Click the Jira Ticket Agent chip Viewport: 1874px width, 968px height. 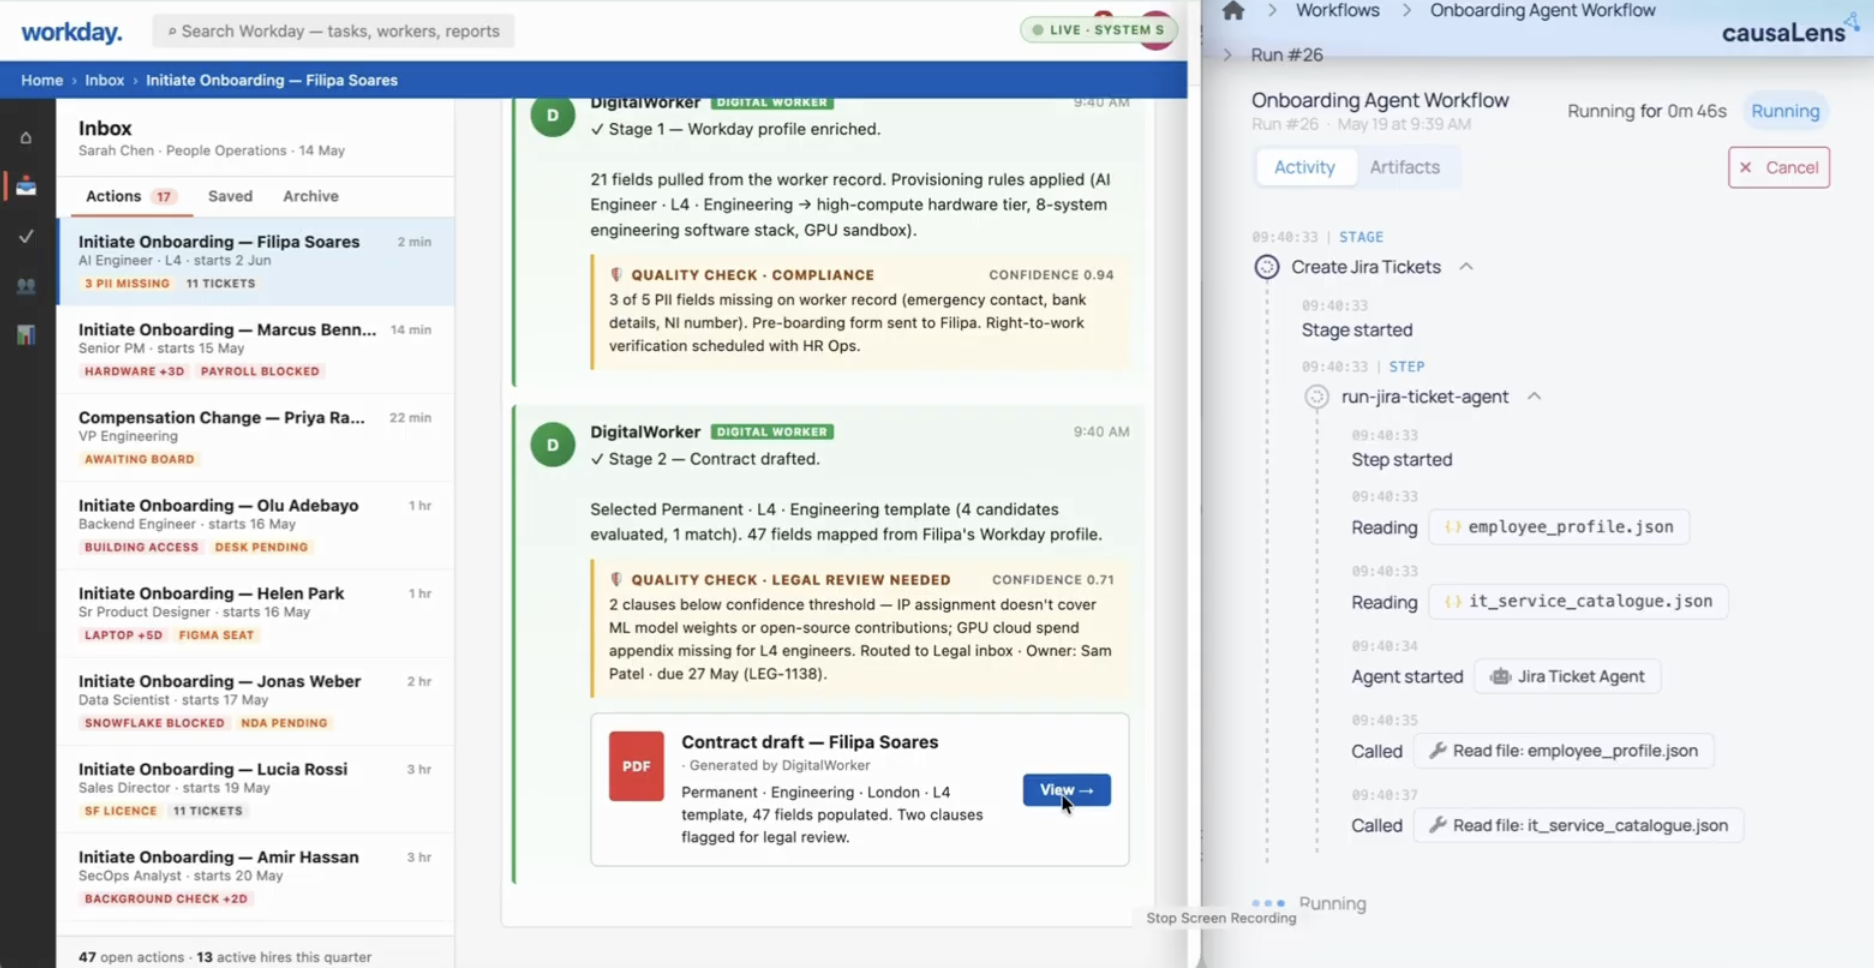[x=1567, y=676]
